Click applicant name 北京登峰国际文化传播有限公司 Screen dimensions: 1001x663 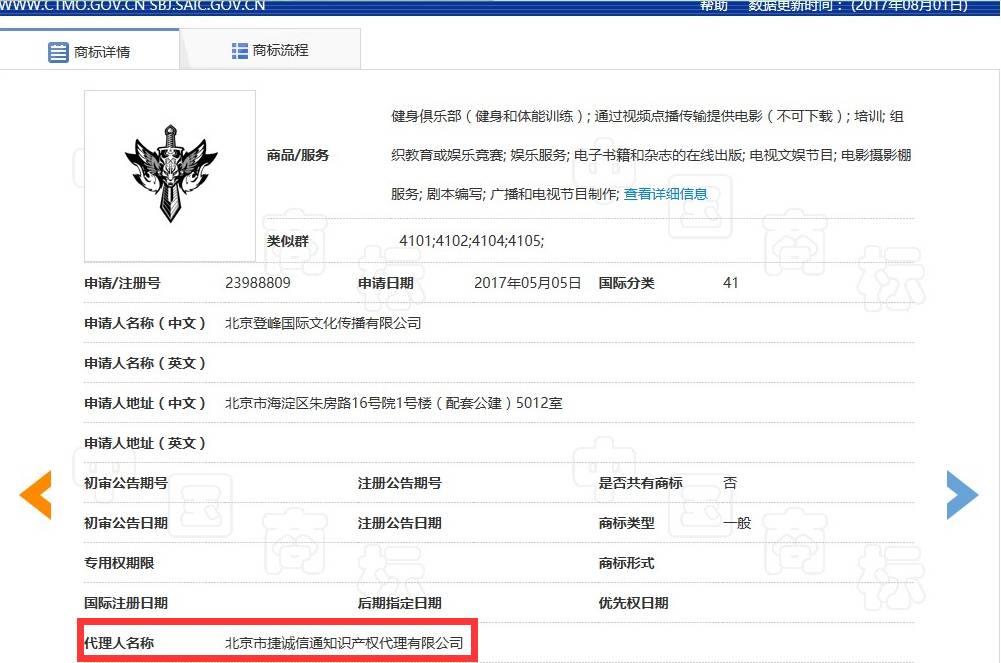click(323, 323)
